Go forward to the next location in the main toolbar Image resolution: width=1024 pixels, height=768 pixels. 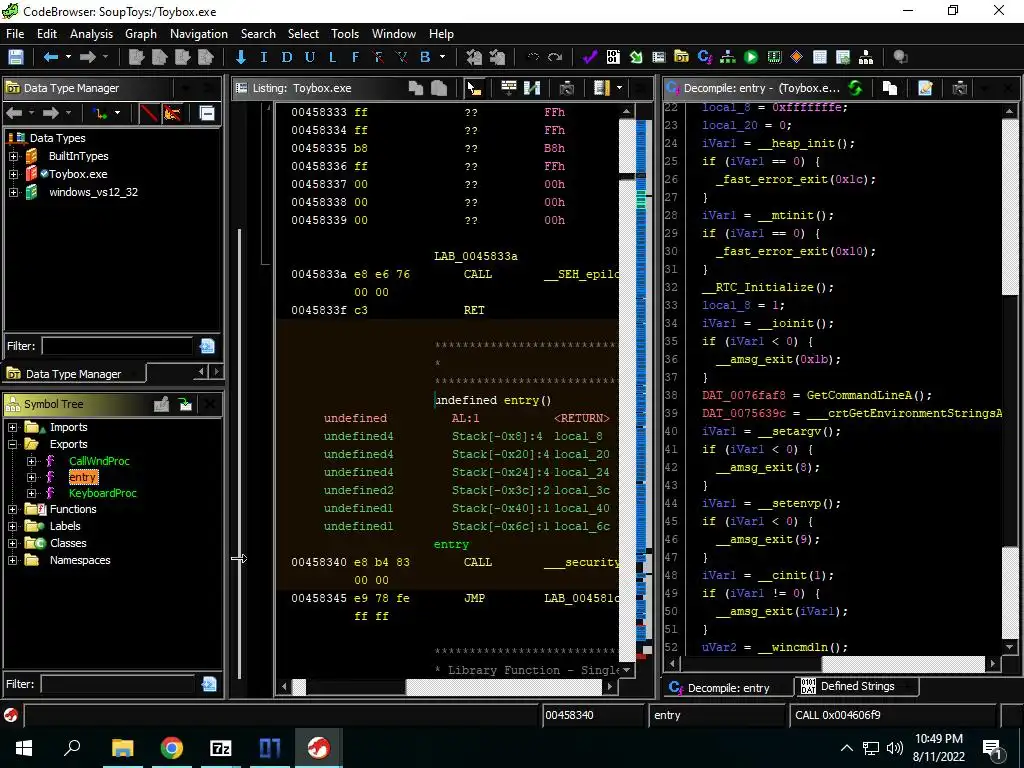[x=88, y=57]
